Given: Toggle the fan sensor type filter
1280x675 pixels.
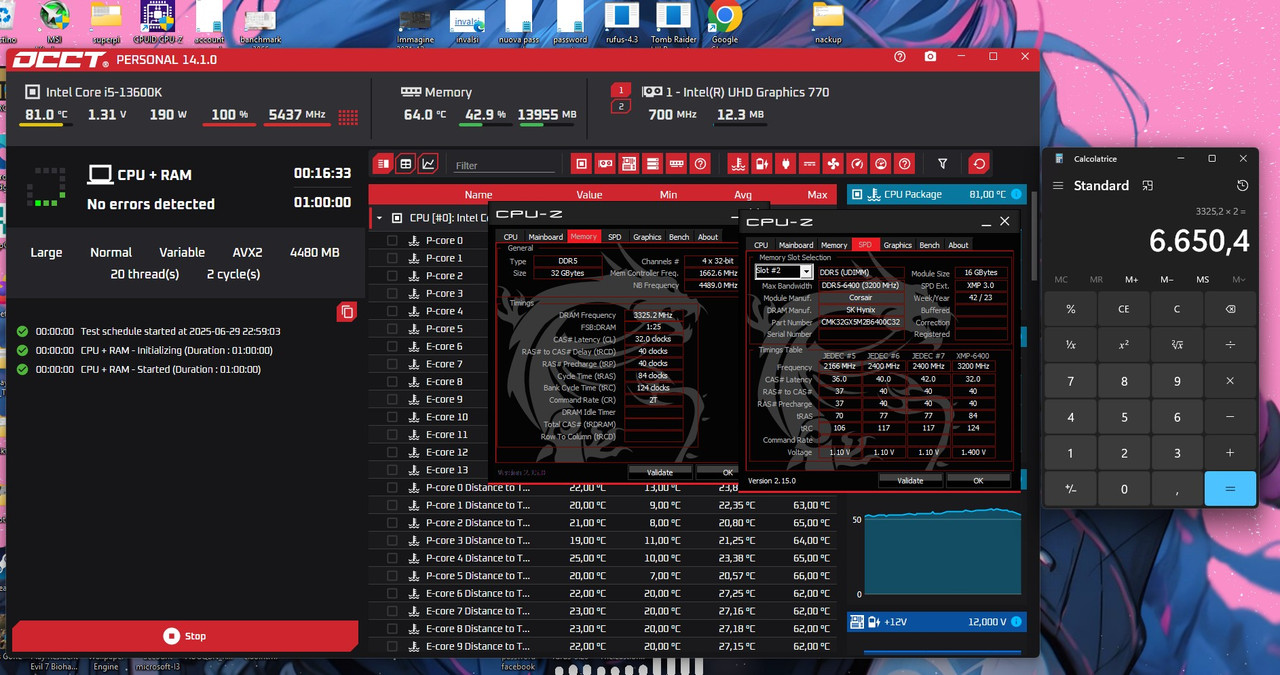Looking at the screenshot, I should point(834,164).
